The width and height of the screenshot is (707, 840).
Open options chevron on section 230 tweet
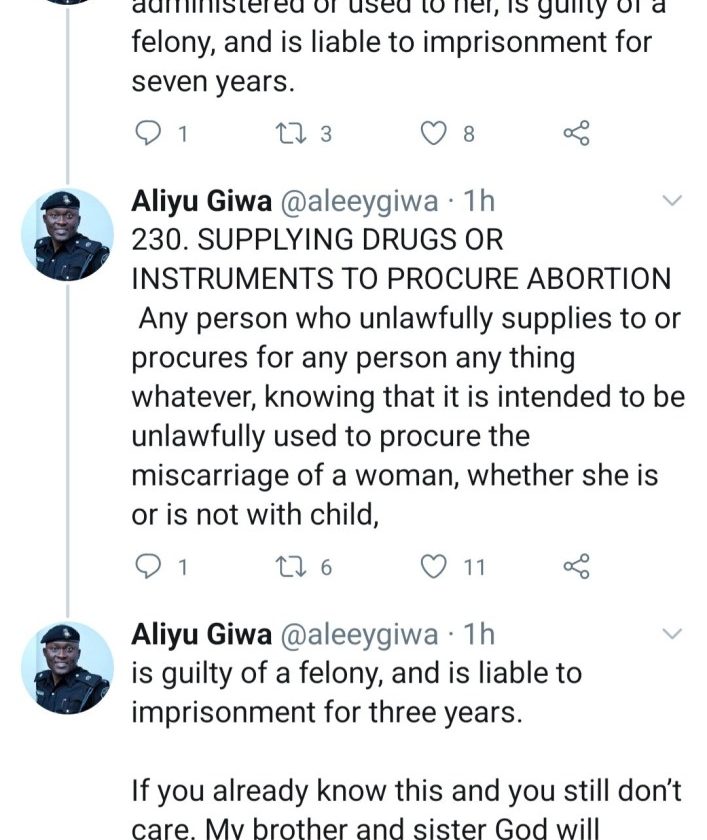672,202
